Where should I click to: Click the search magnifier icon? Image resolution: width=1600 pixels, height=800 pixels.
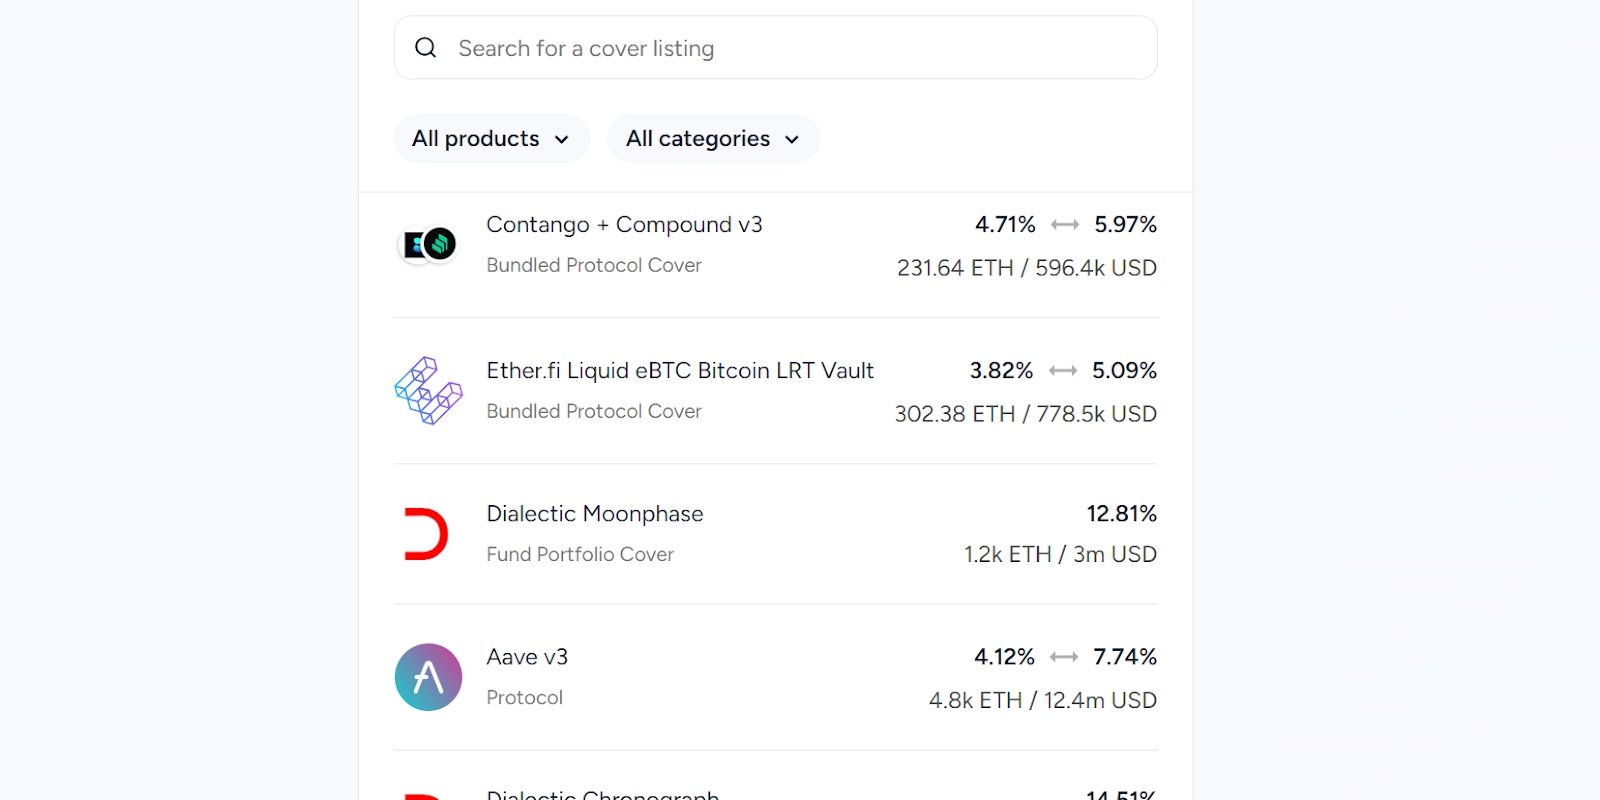[x=425, y=48]
